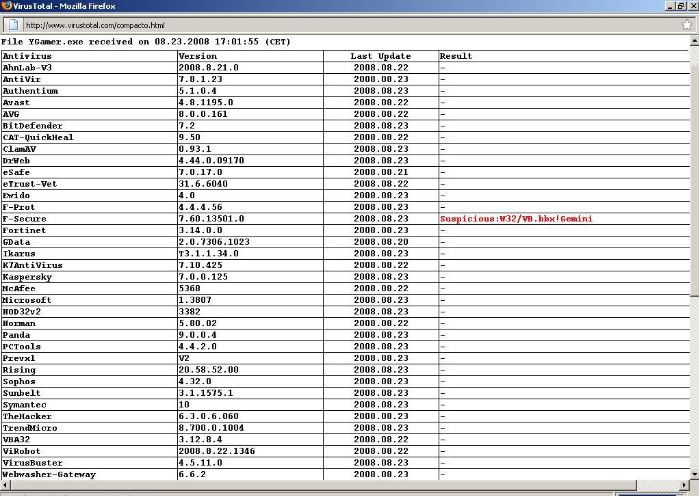Select the Microsoft antivirus name

tap(27, 300)
